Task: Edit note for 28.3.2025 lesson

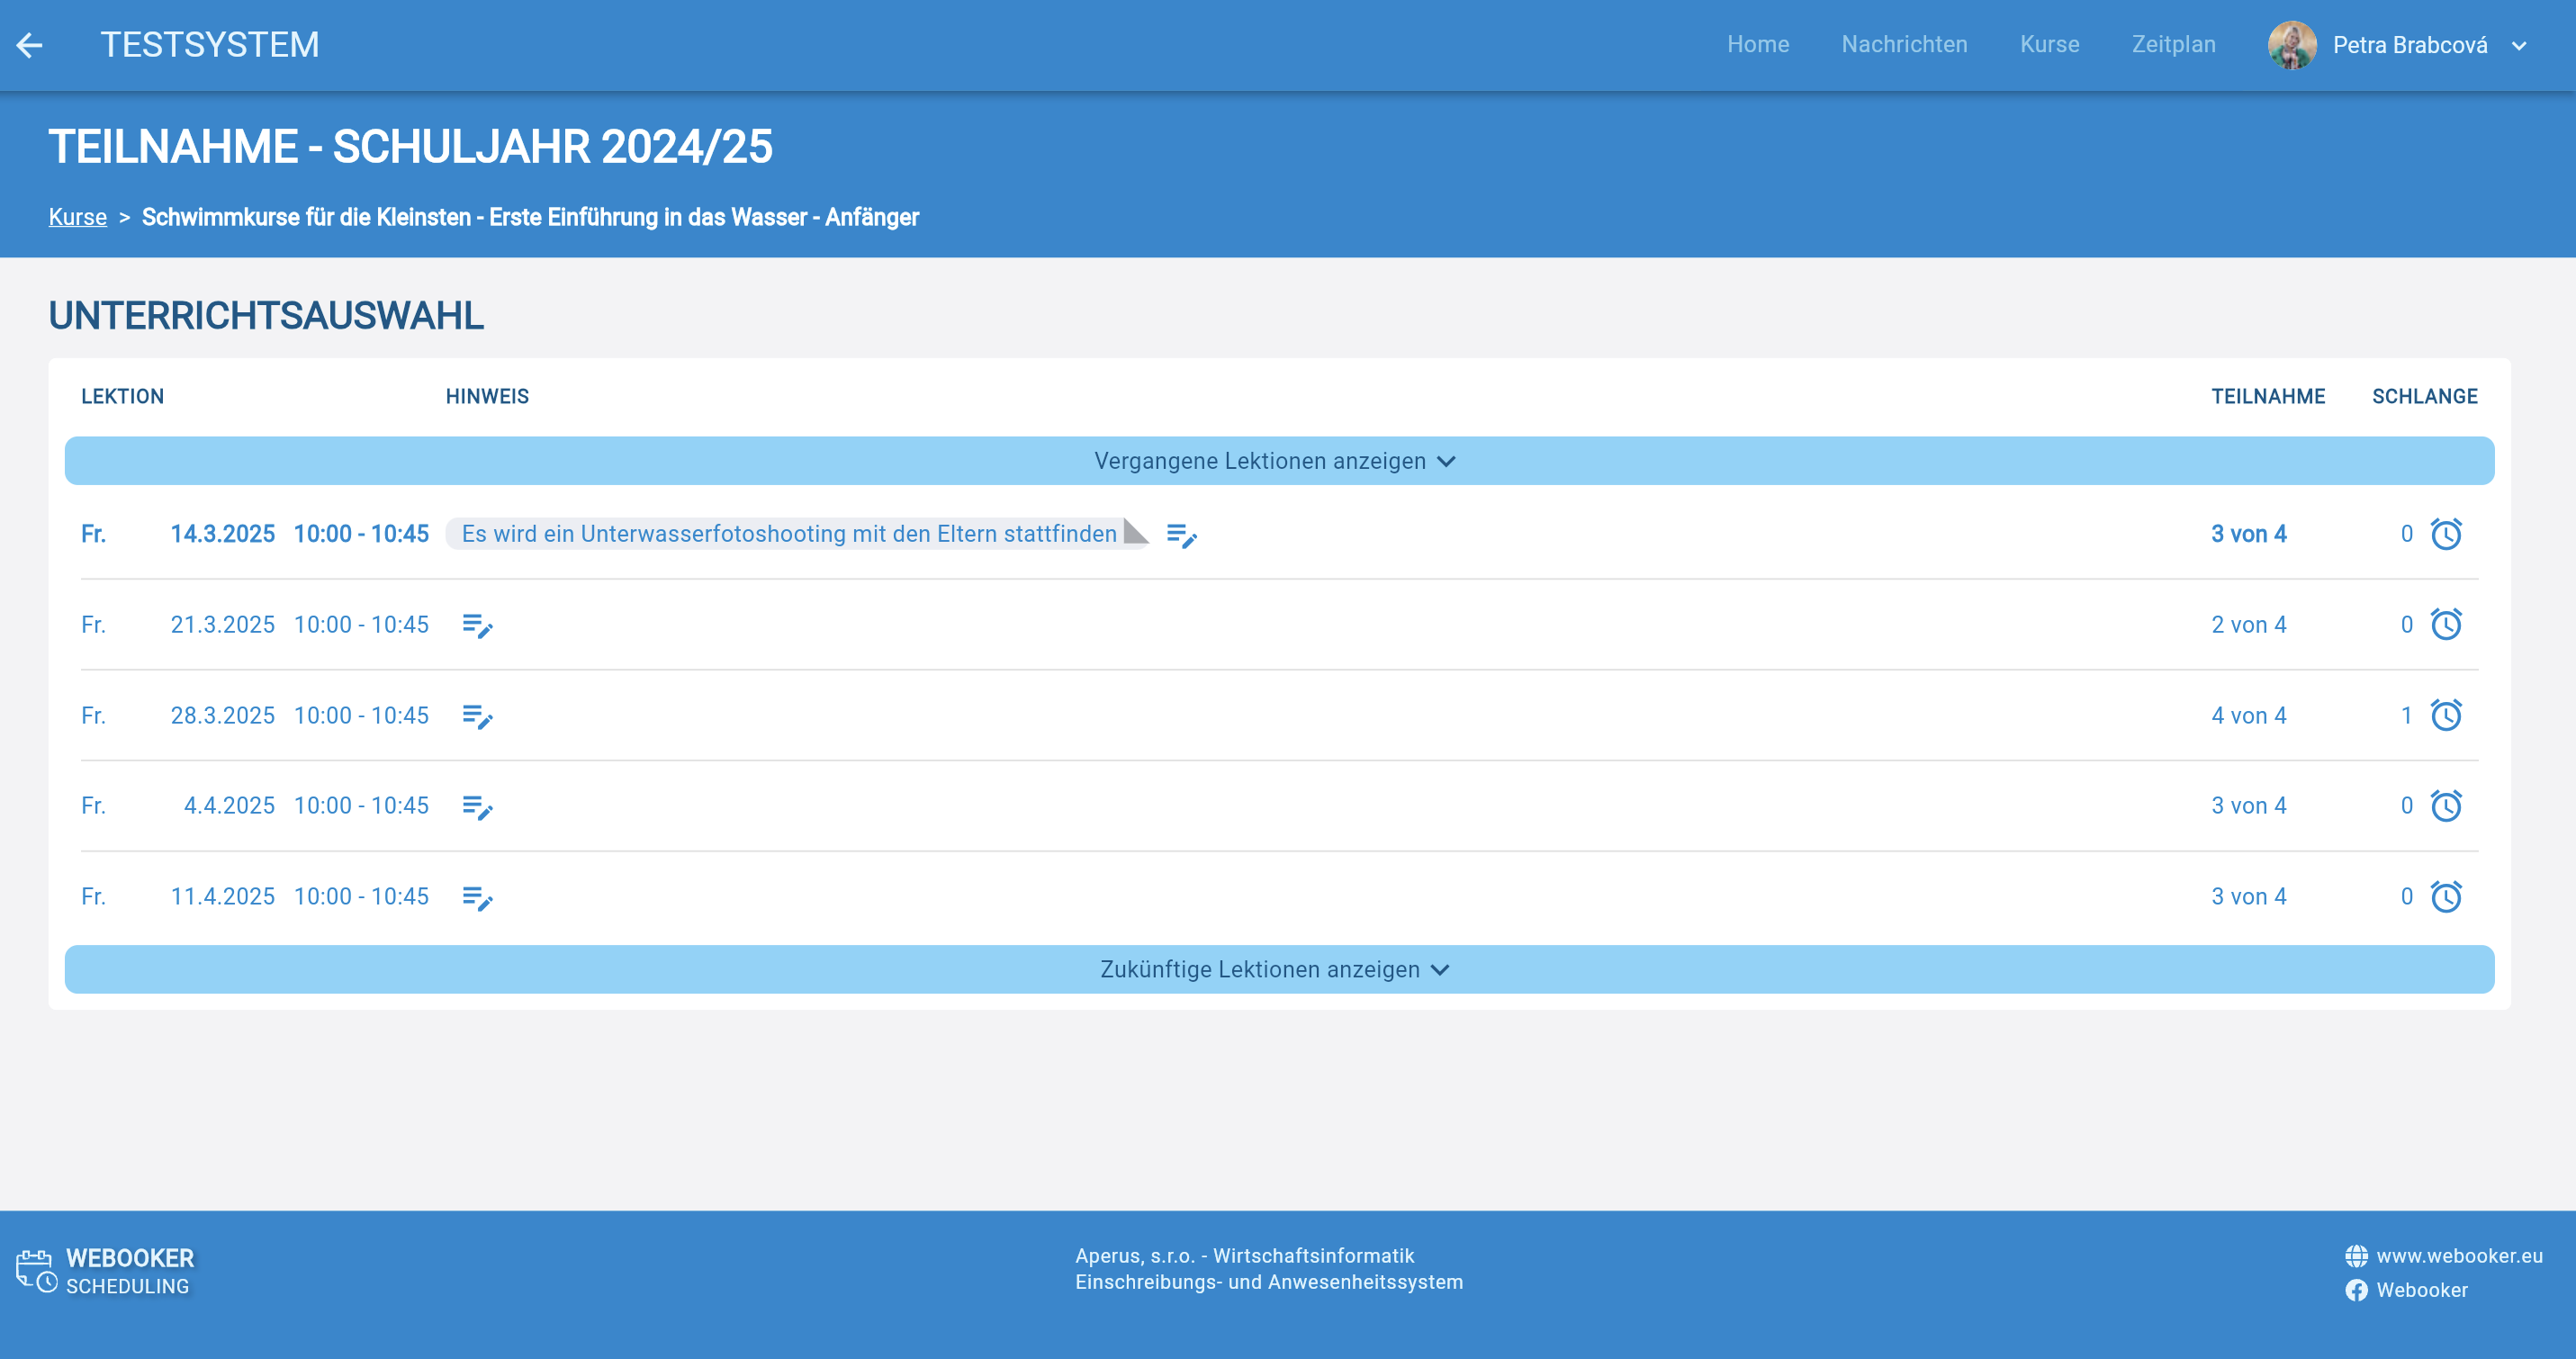Action: (477, 716)
